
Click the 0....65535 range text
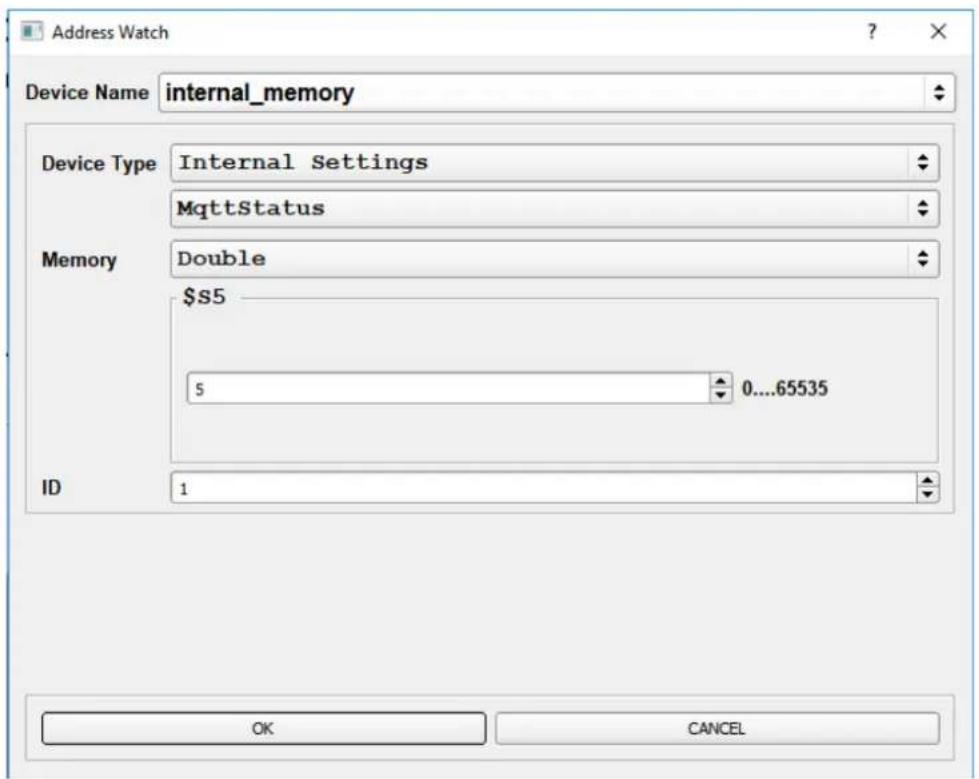785,388
